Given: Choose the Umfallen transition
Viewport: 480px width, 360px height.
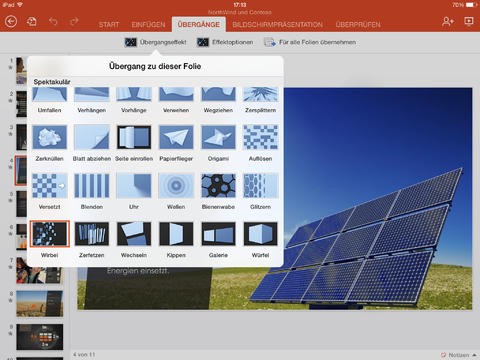Looking at the screenshot, I should point(49,100).
